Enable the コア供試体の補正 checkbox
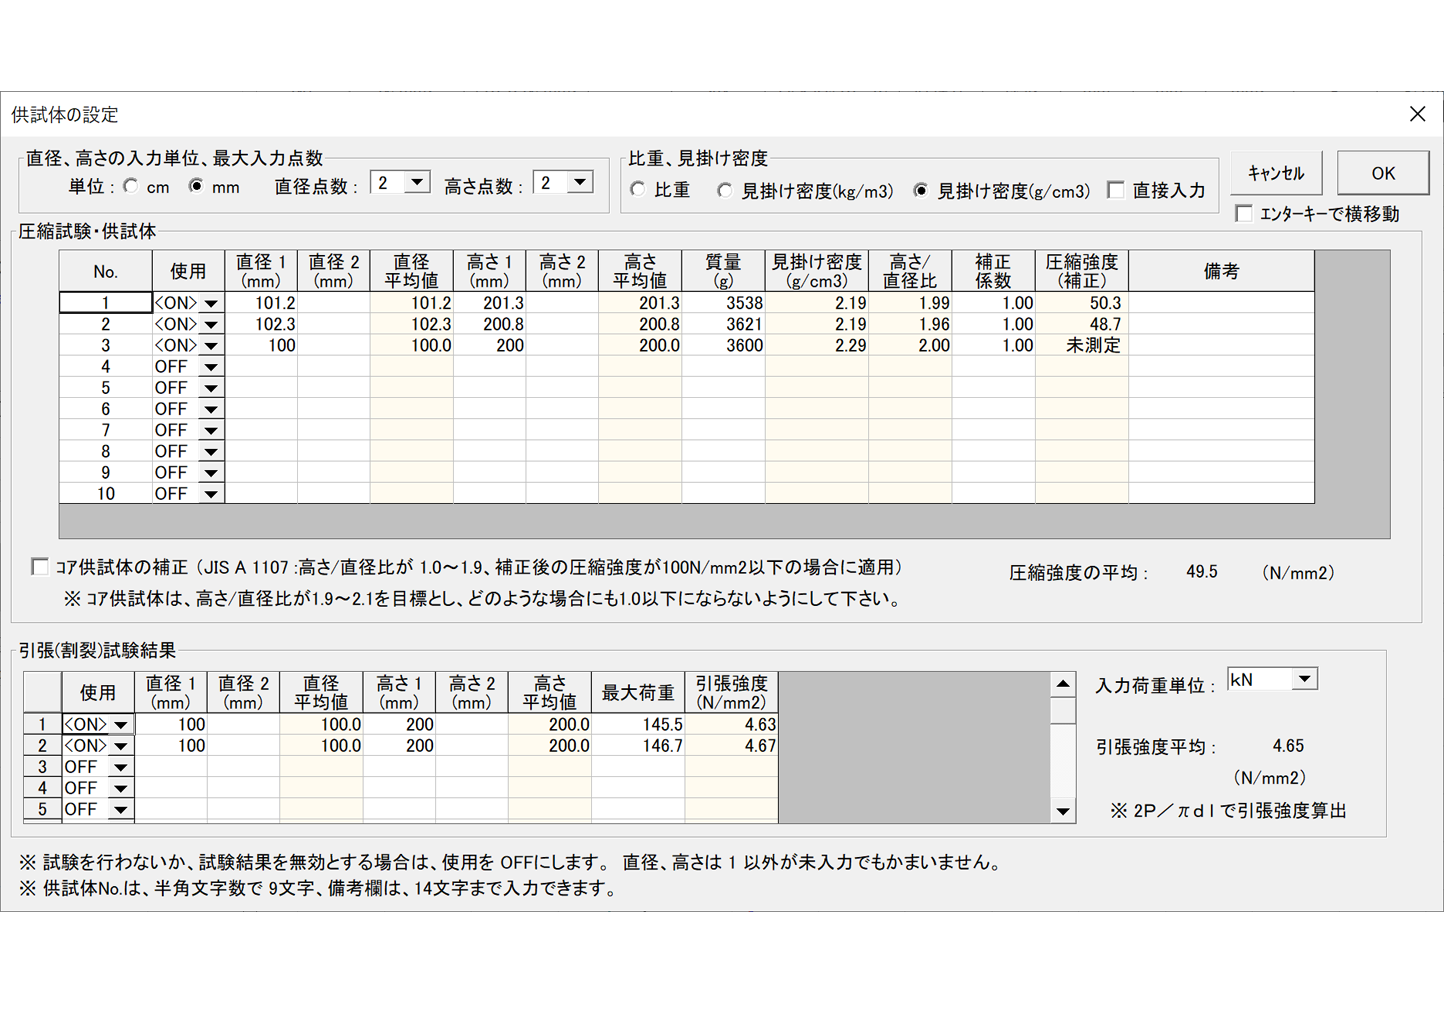The height and width of the screenshot is (1024, 1444). (x=40, y=566)
